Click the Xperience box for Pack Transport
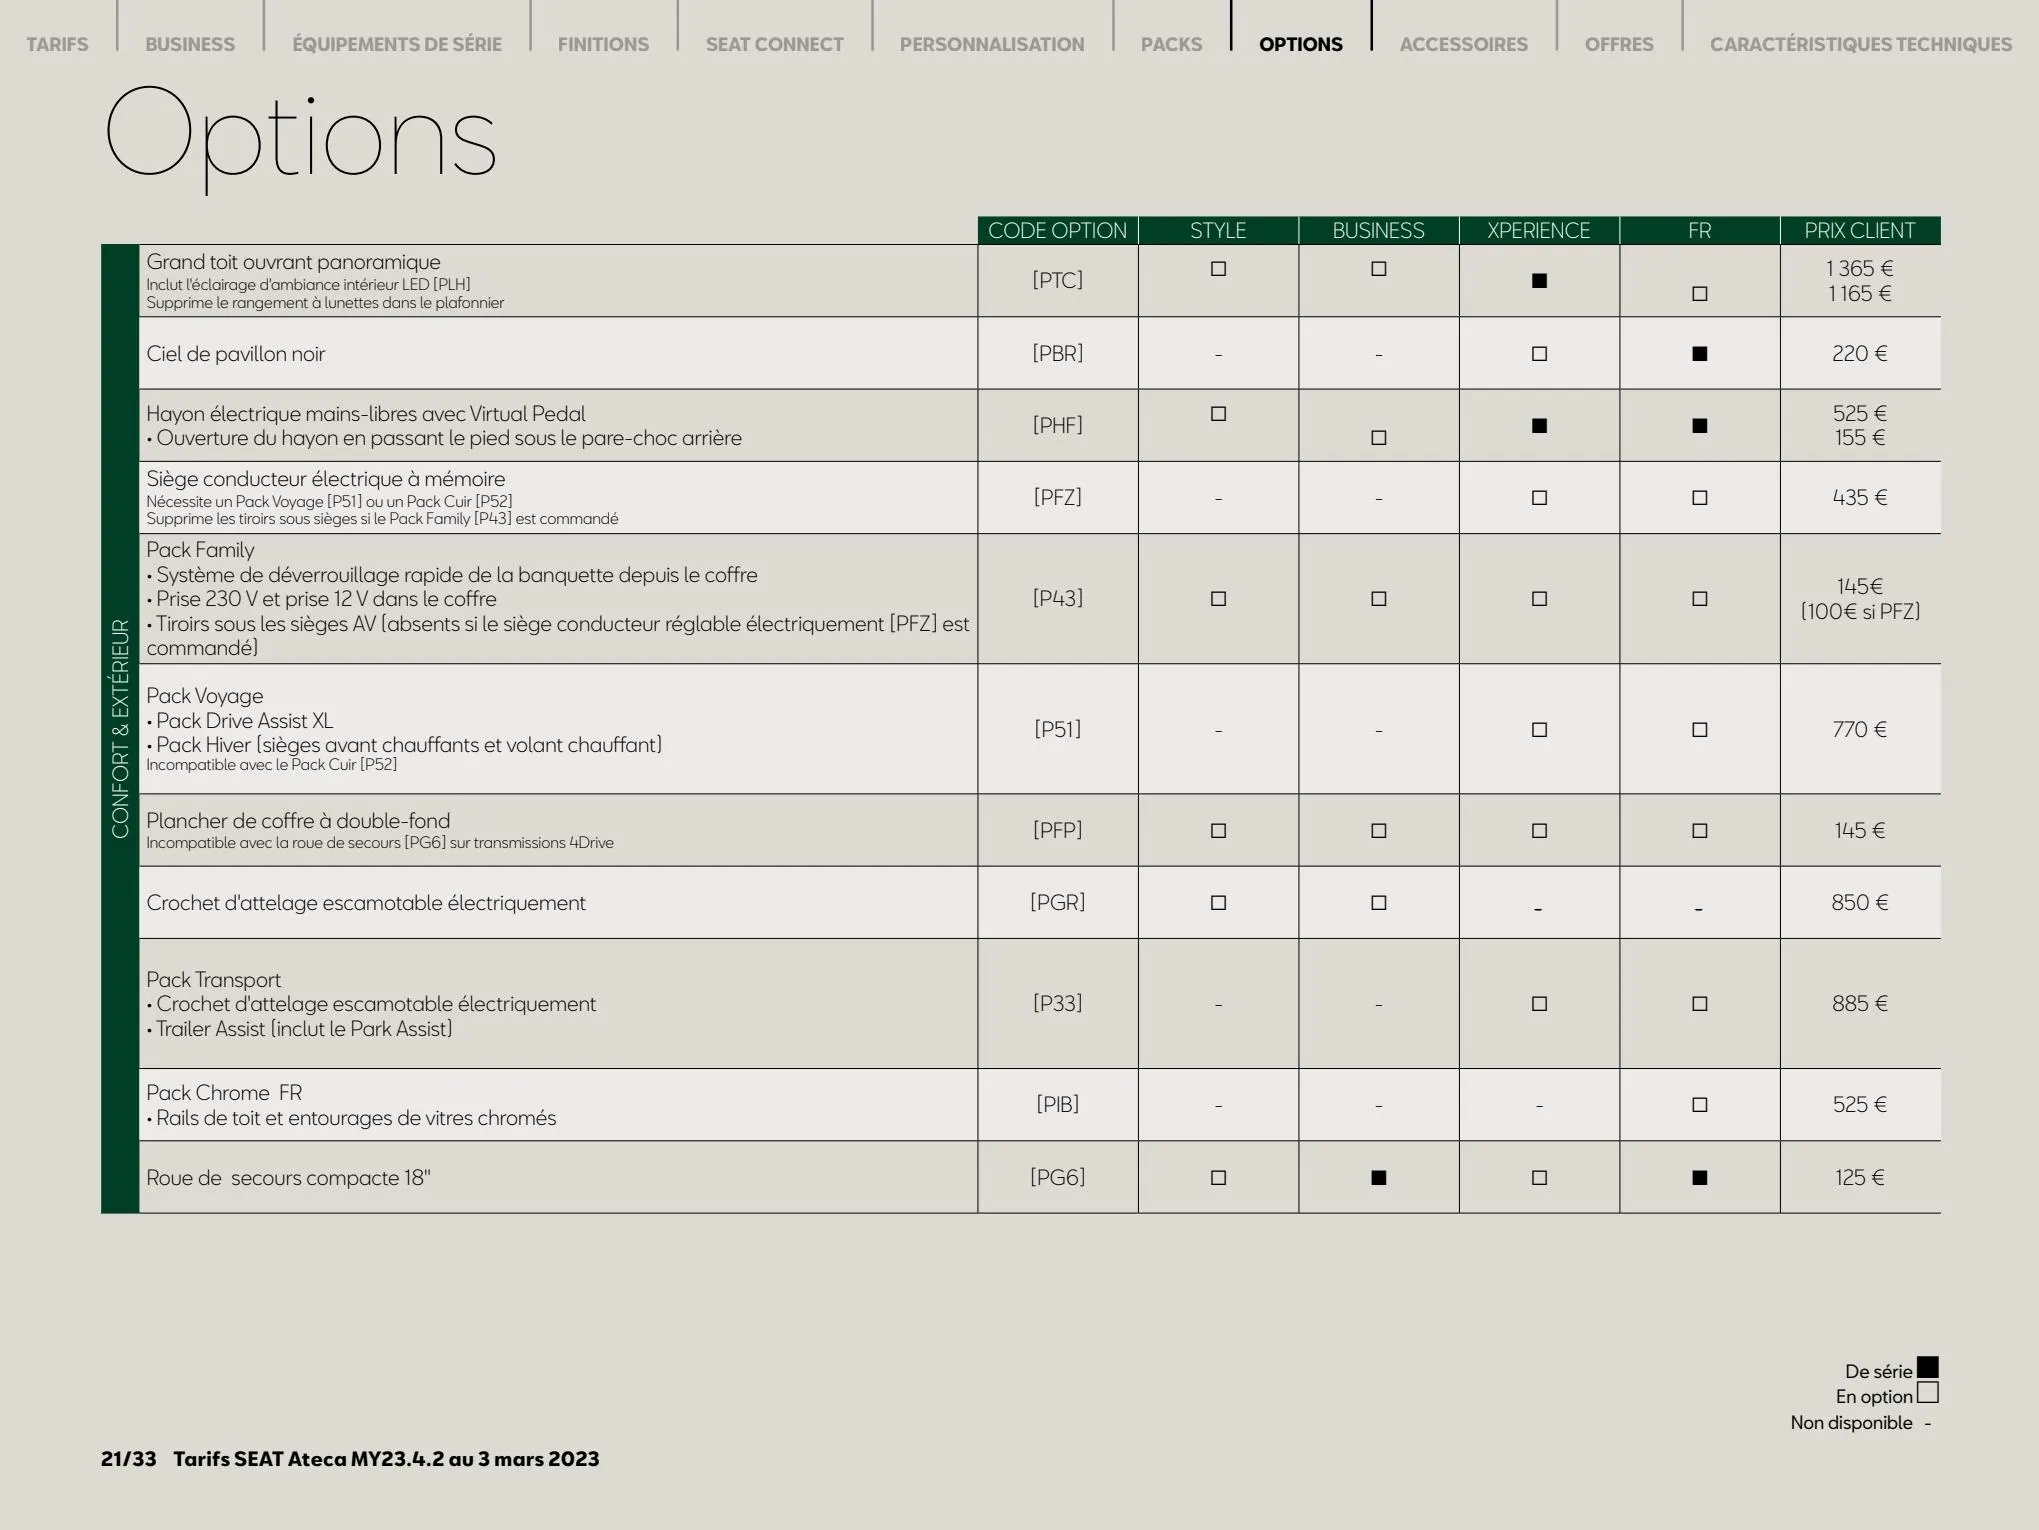The height and width of the screenshot is (1530, 2039). point(1539,1004)
